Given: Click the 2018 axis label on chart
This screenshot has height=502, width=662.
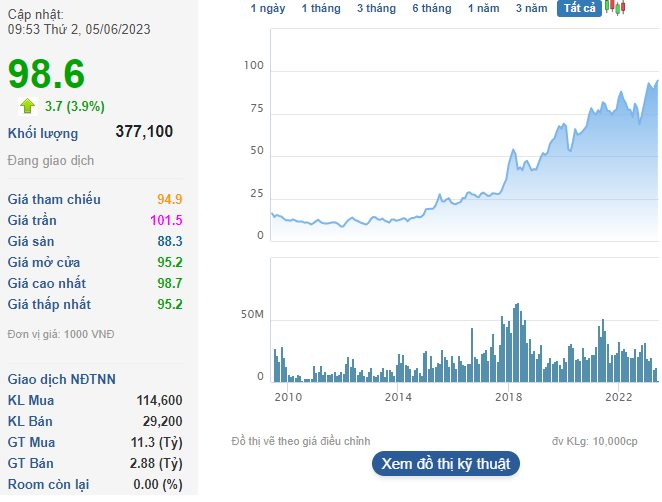Looking at the screenshot, I should point(508,398).
